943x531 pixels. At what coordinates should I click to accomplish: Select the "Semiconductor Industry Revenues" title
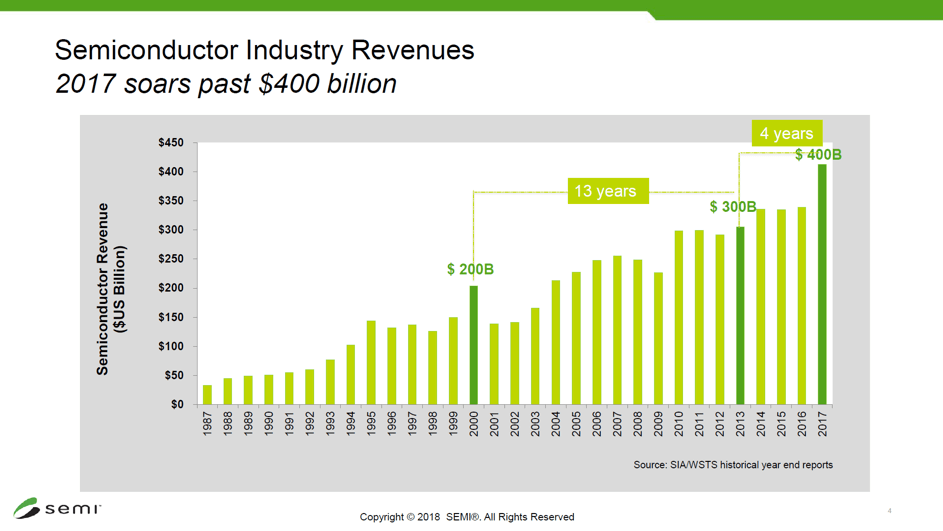[264, 50]
